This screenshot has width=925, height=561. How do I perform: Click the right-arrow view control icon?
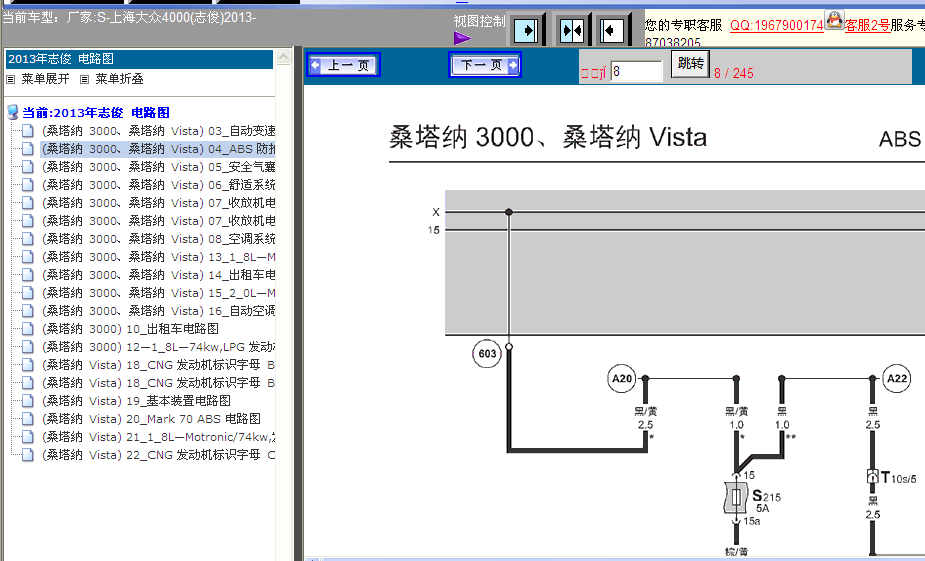pos(526,30)
